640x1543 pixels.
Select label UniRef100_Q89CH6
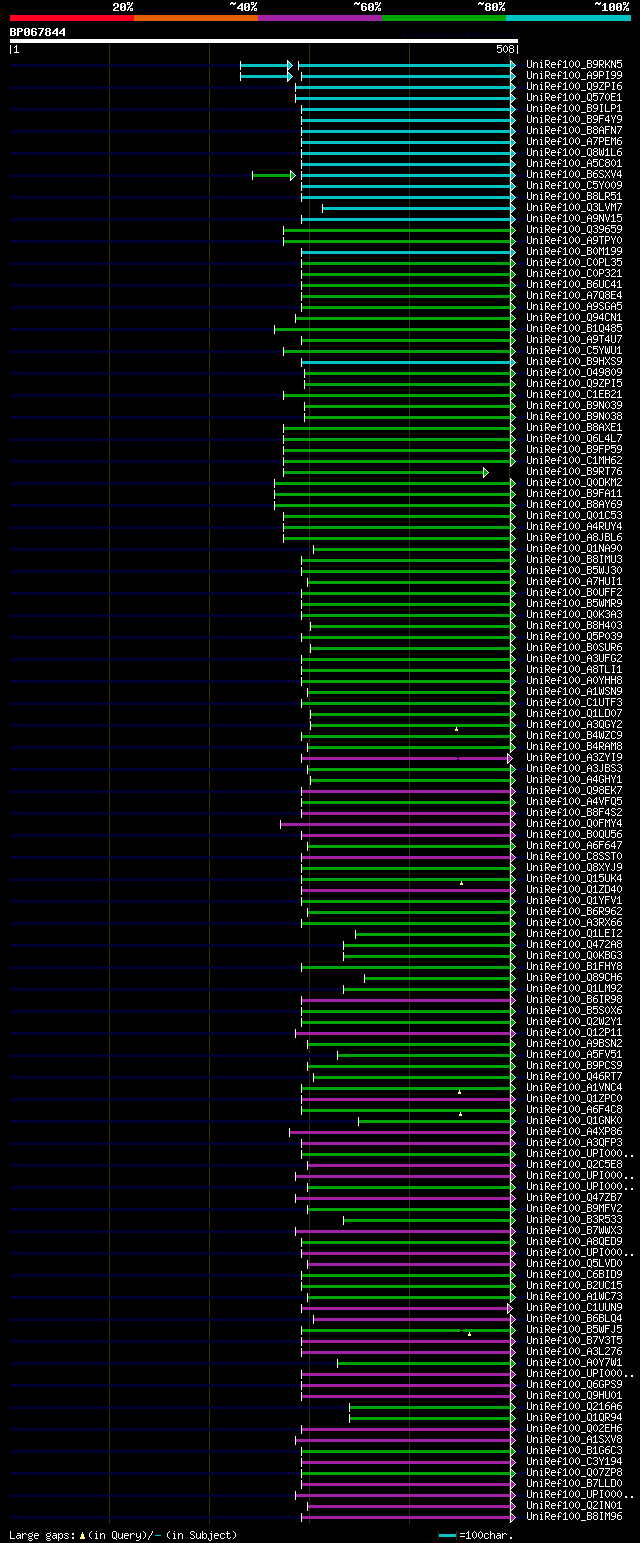[x=574, y=977]
